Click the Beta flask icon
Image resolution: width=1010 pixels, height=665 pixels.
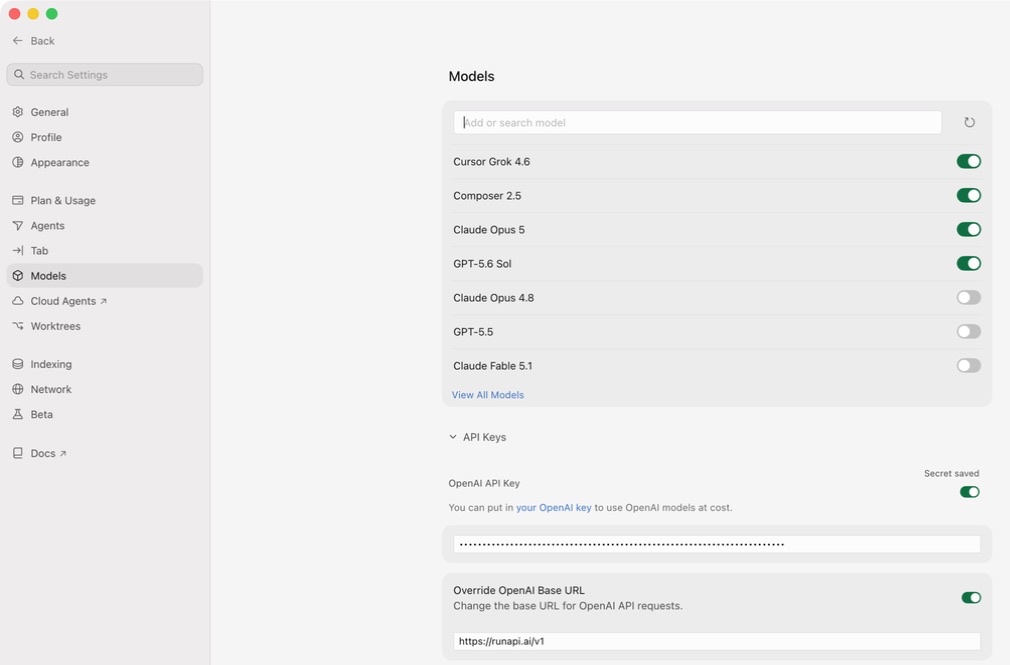[x=18, y=414]
